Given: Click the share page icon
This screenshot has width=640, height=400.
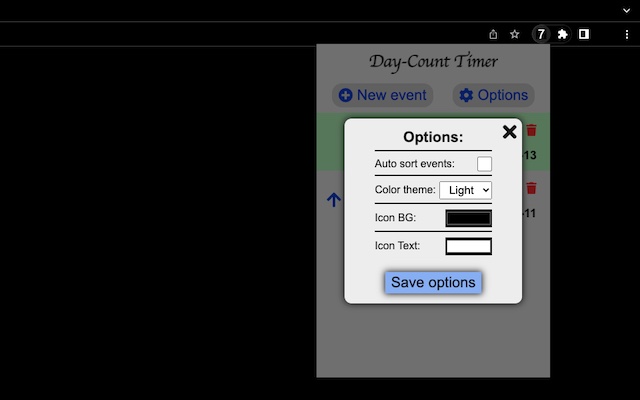Looking at the screenshot, I should tap(493, 34).
